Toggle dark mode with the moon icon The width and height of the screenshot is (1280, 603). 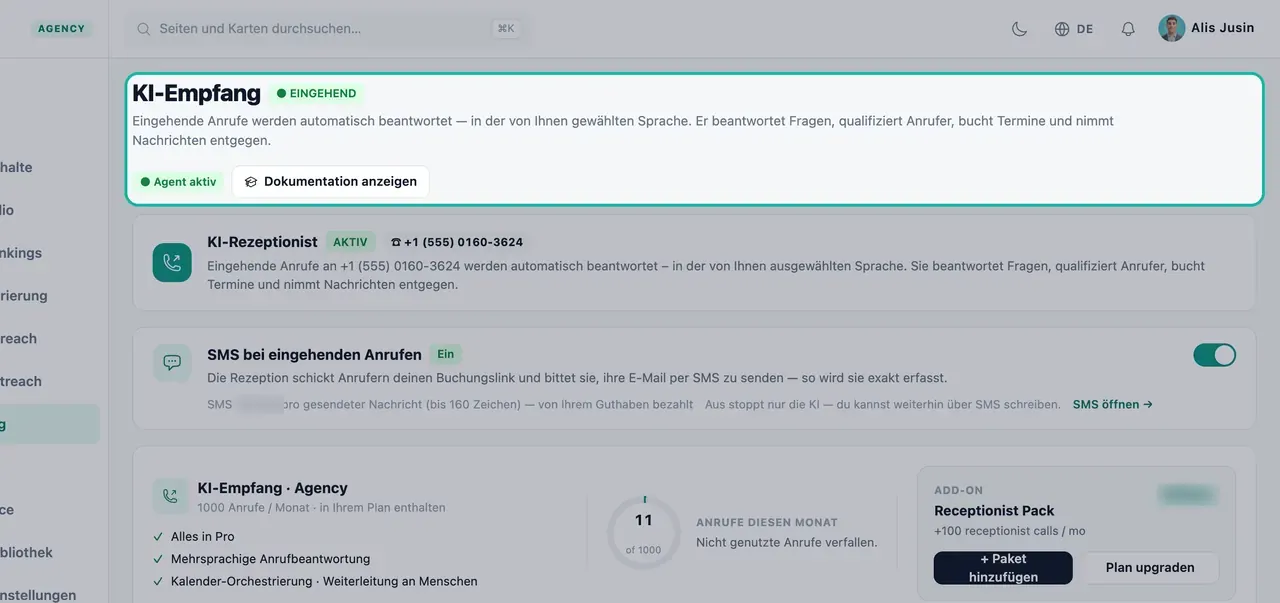[1019, 29]
